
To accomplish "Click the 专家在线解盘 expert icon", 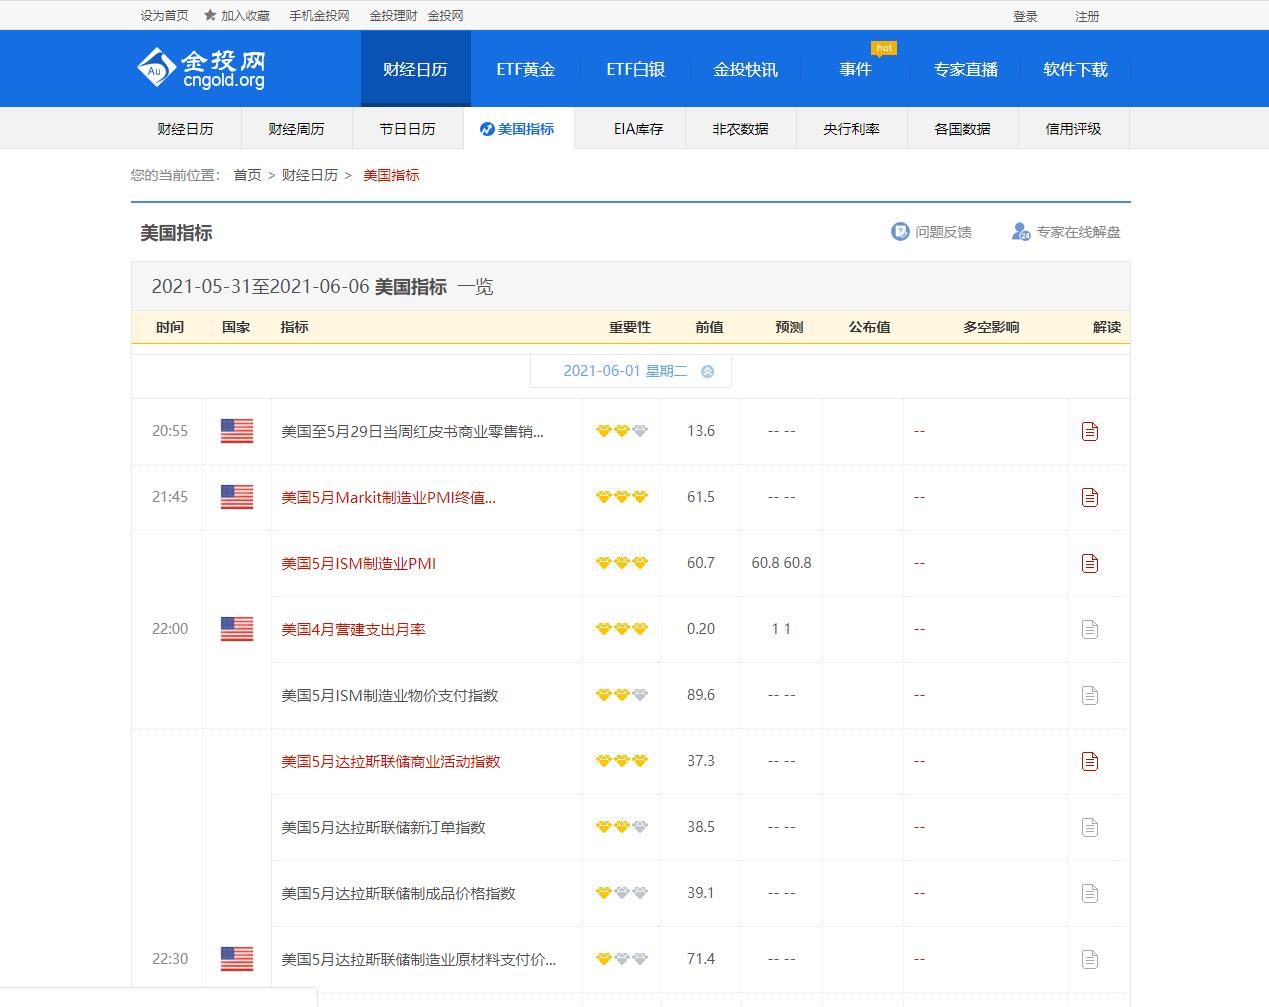I will pos(1020,231).
